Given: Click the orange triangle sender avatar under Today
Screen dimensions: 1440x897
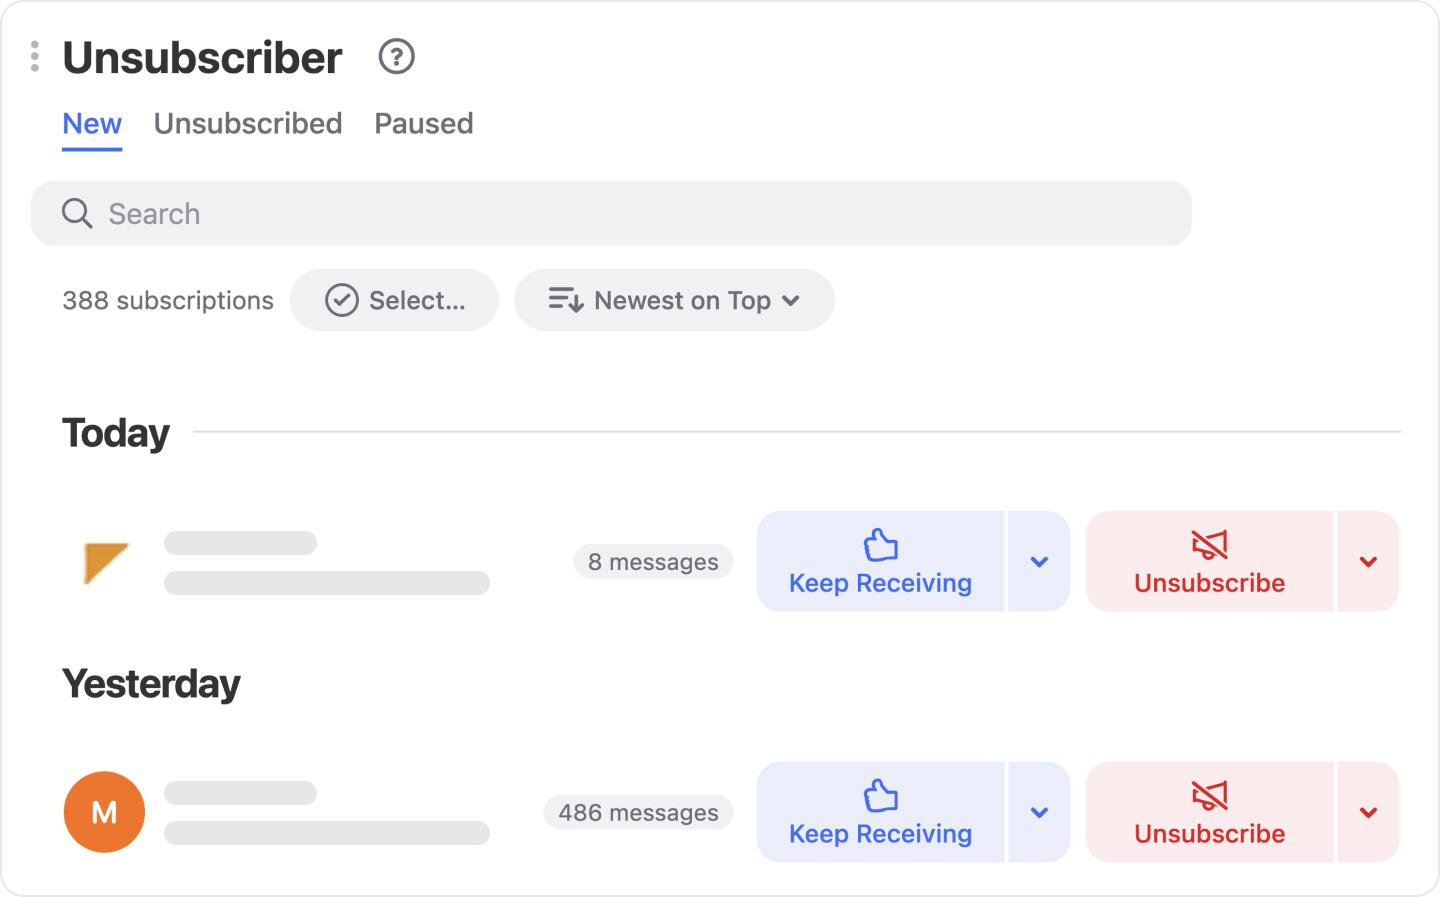Looking at the screenshot, I should click(104, 562).
